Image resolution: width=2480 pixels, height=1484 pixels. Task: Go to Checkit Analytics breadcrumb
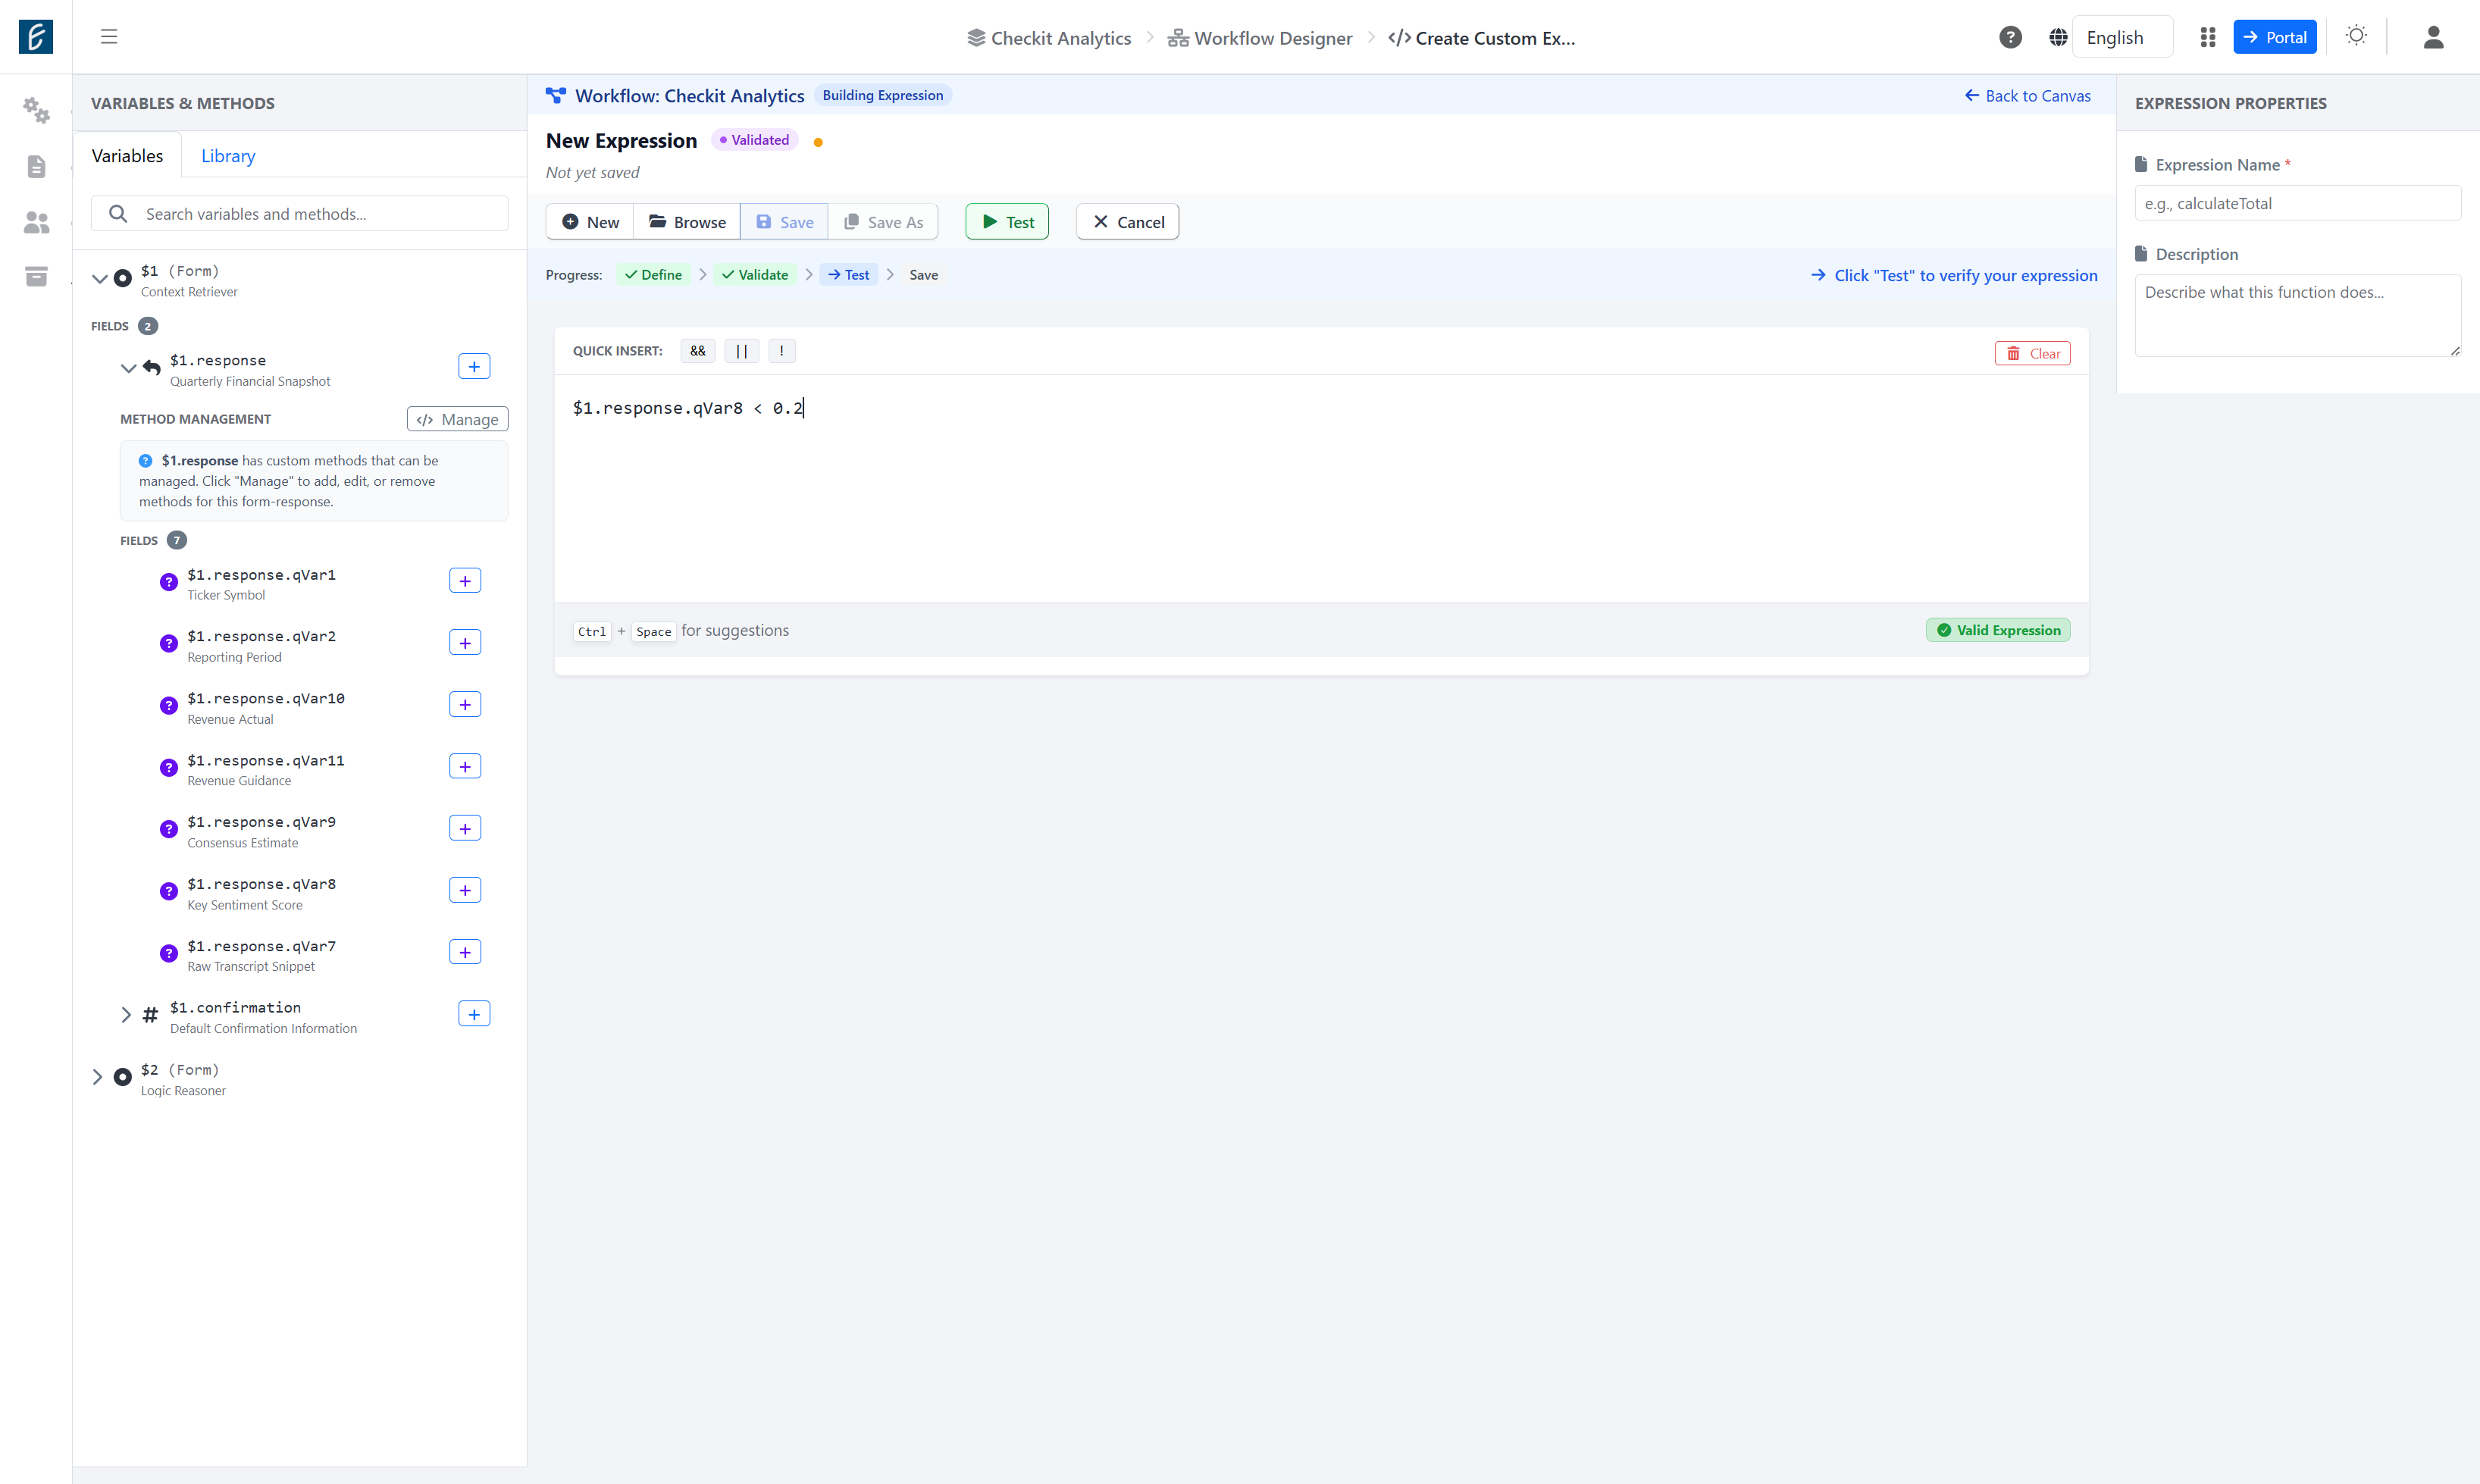click(x=1049, y=38)
